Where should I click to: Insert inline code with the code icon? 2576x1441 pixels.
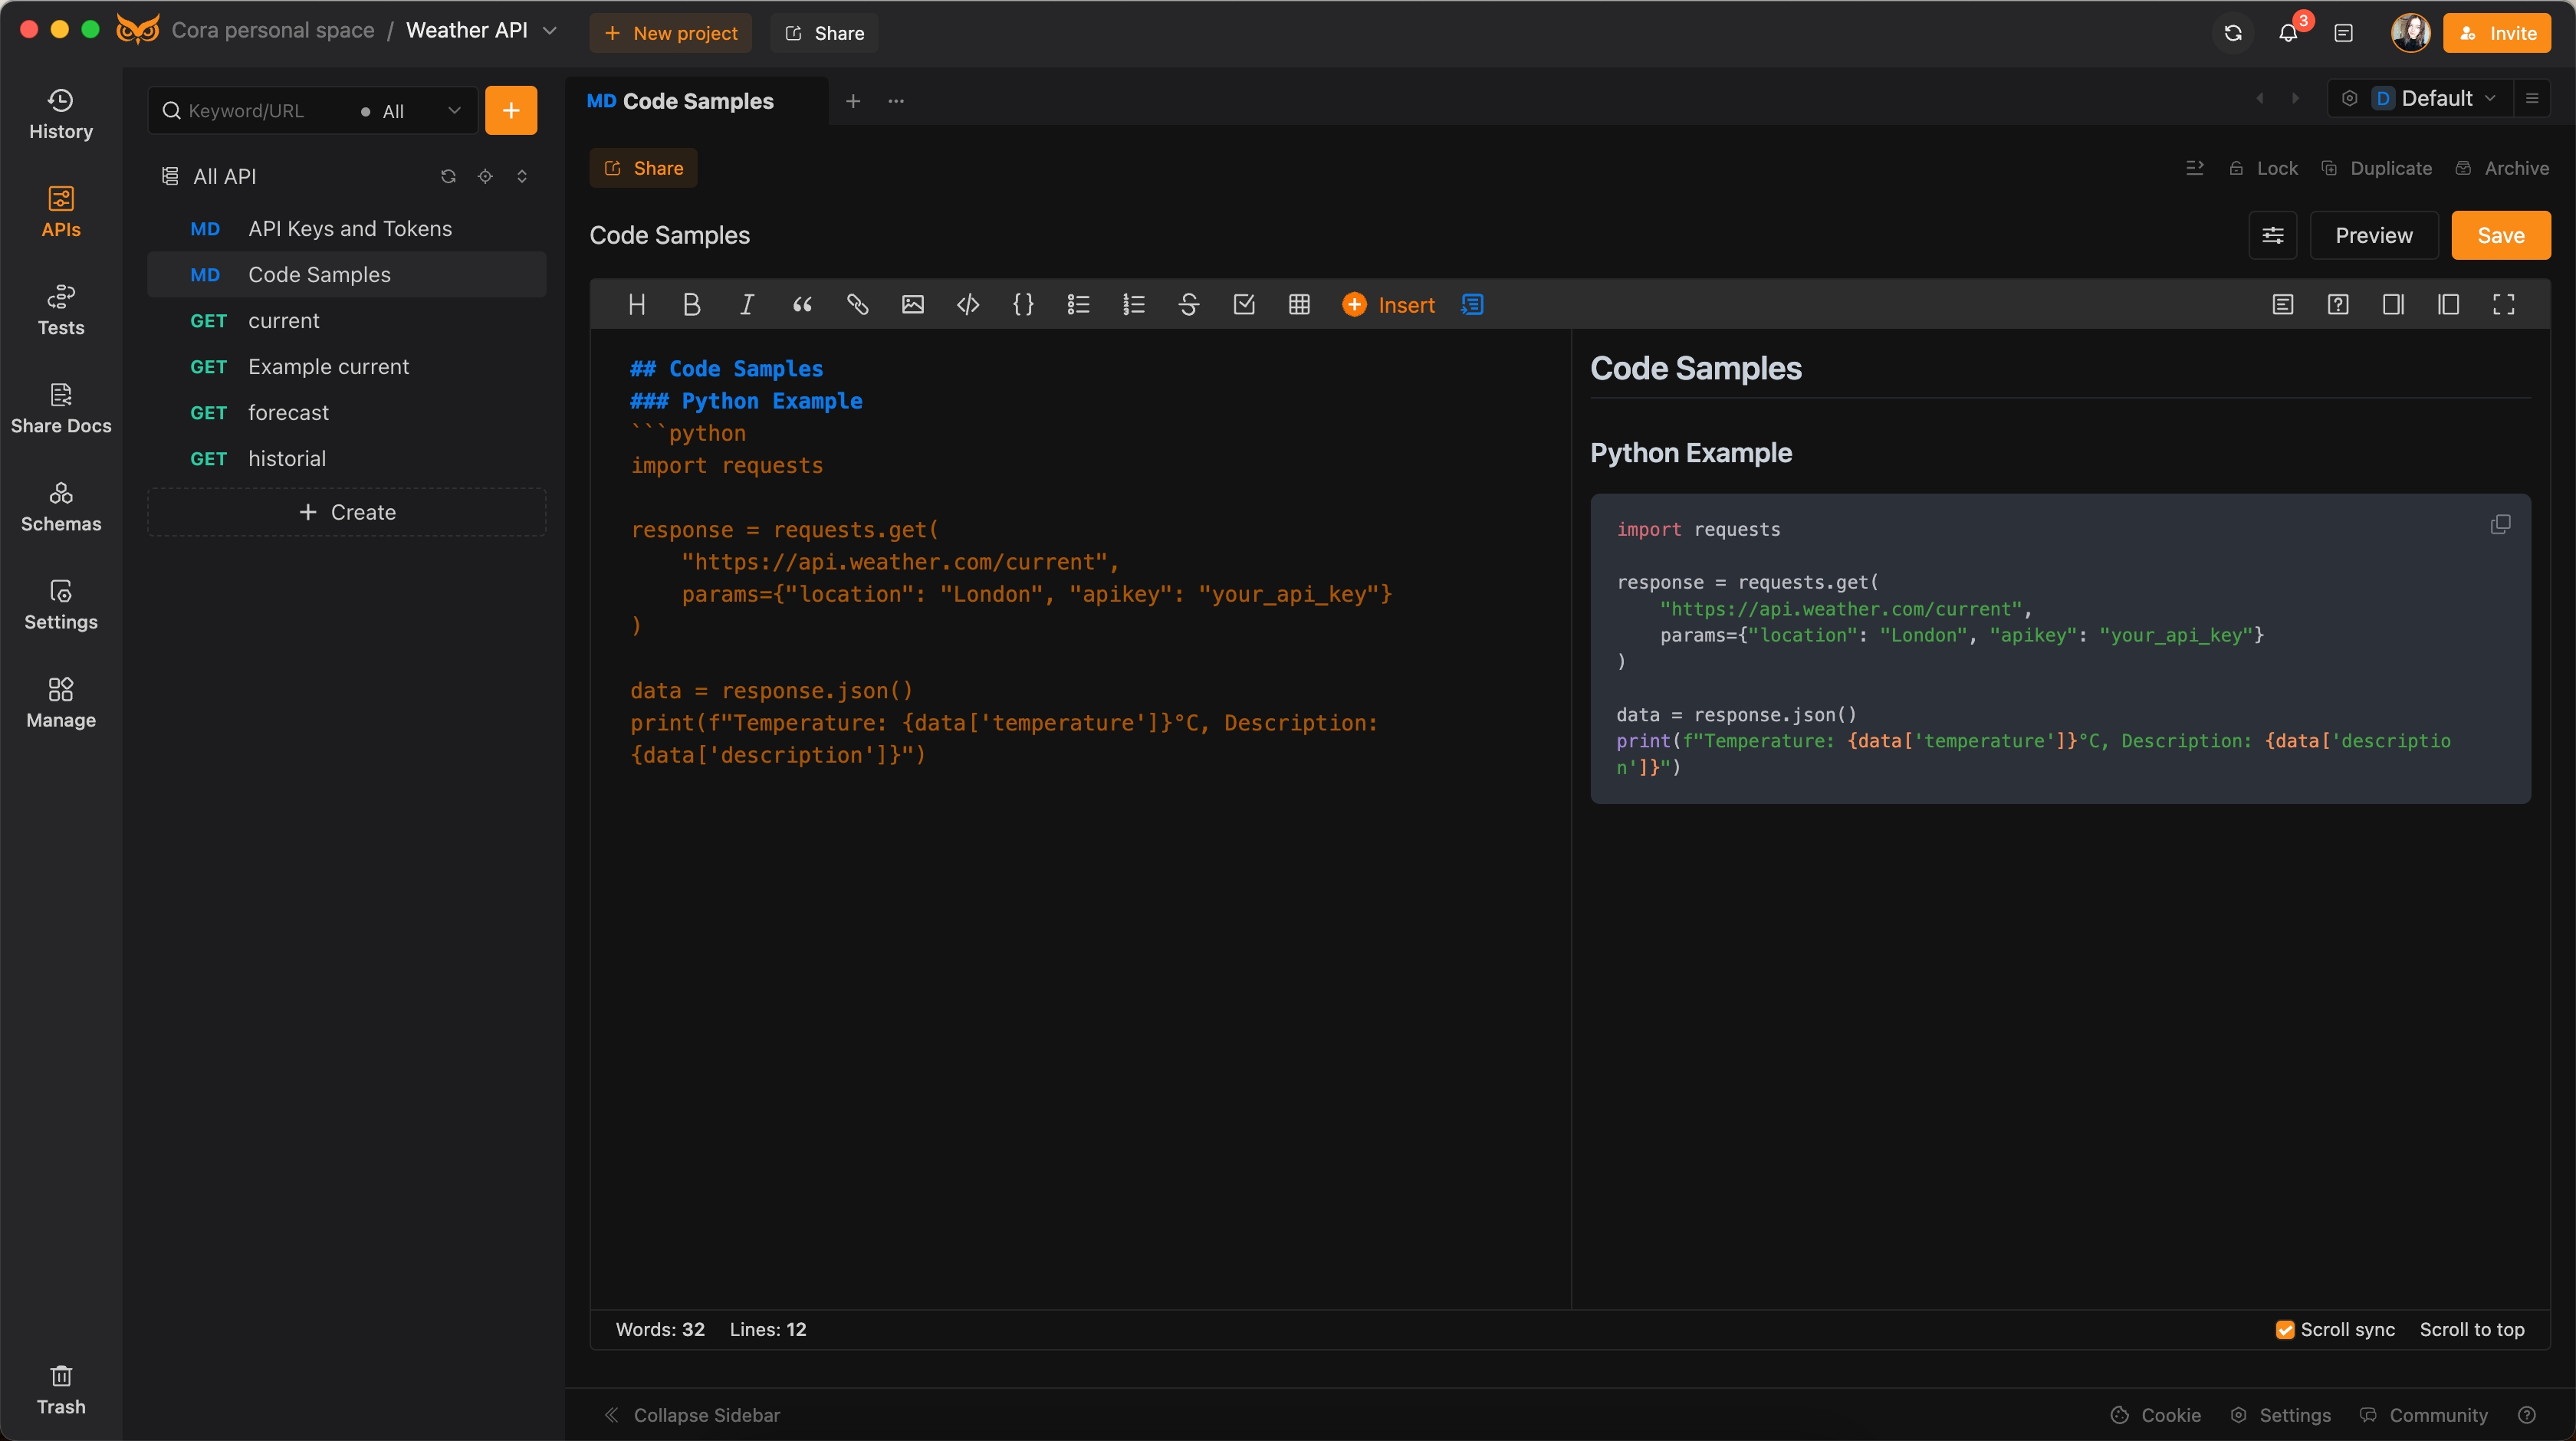coord(968,305)
